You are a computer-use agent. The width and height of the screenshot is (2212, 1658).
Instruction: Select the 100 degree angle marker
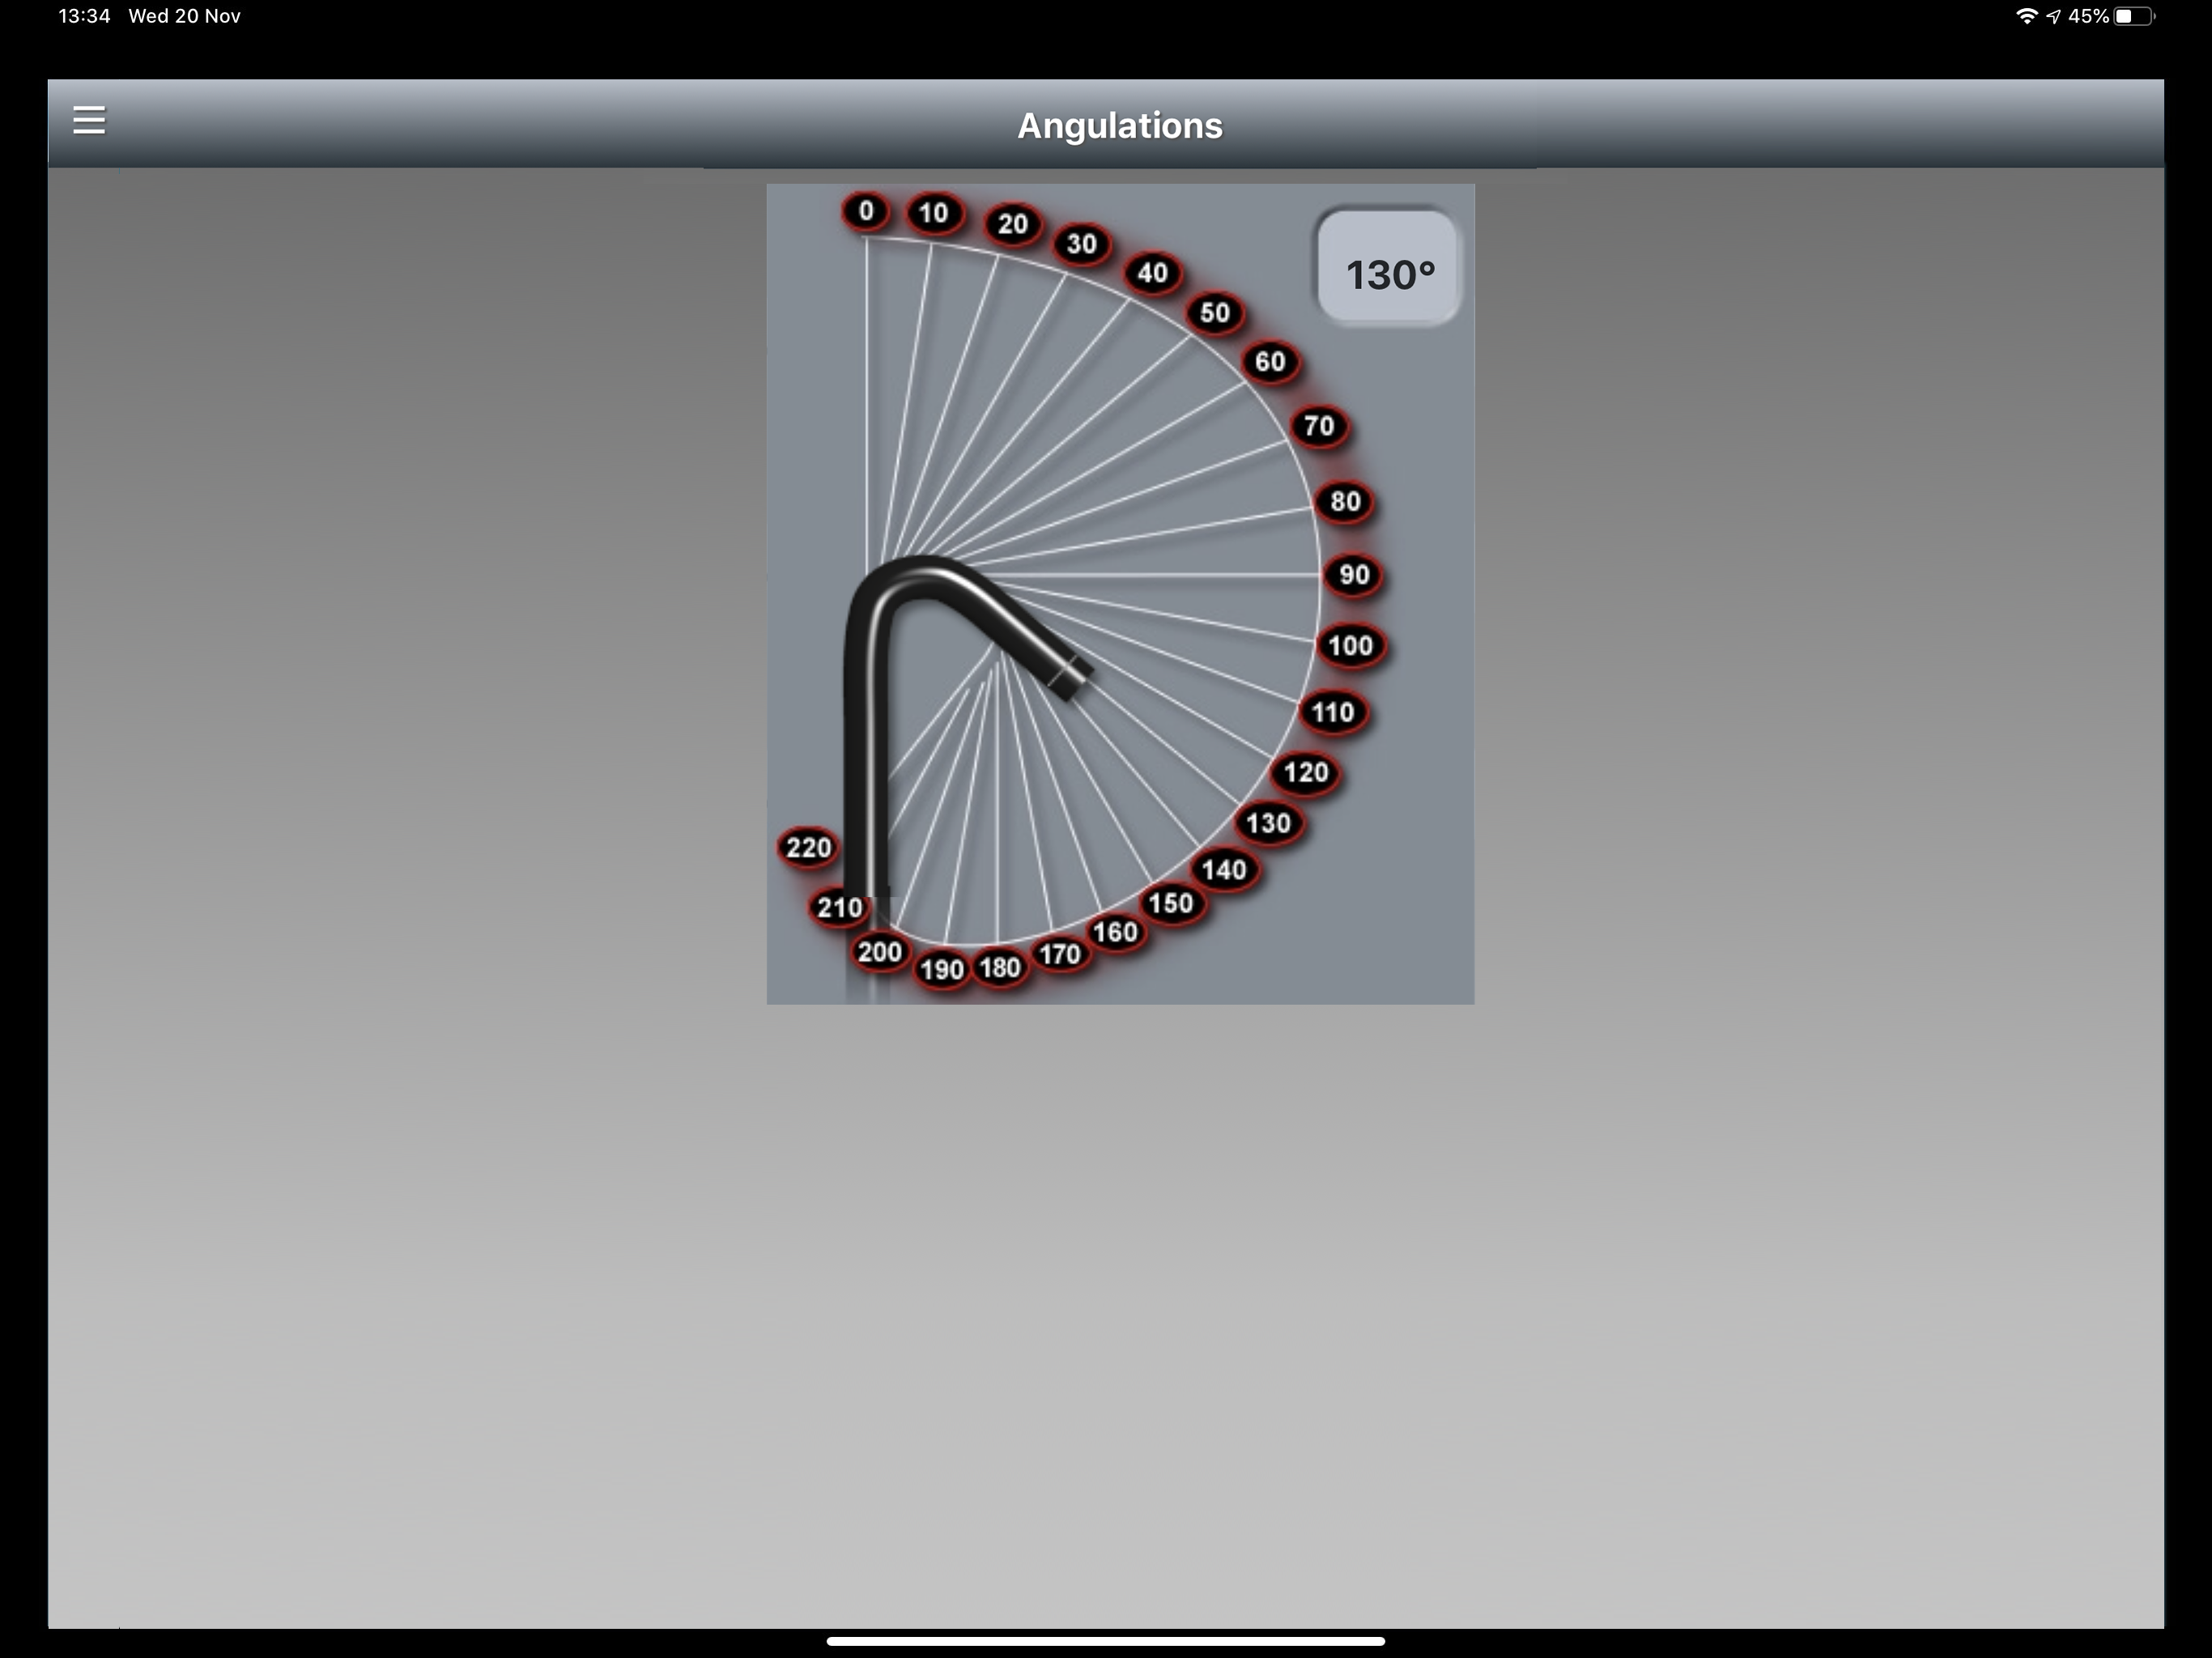pos(1350,646)
